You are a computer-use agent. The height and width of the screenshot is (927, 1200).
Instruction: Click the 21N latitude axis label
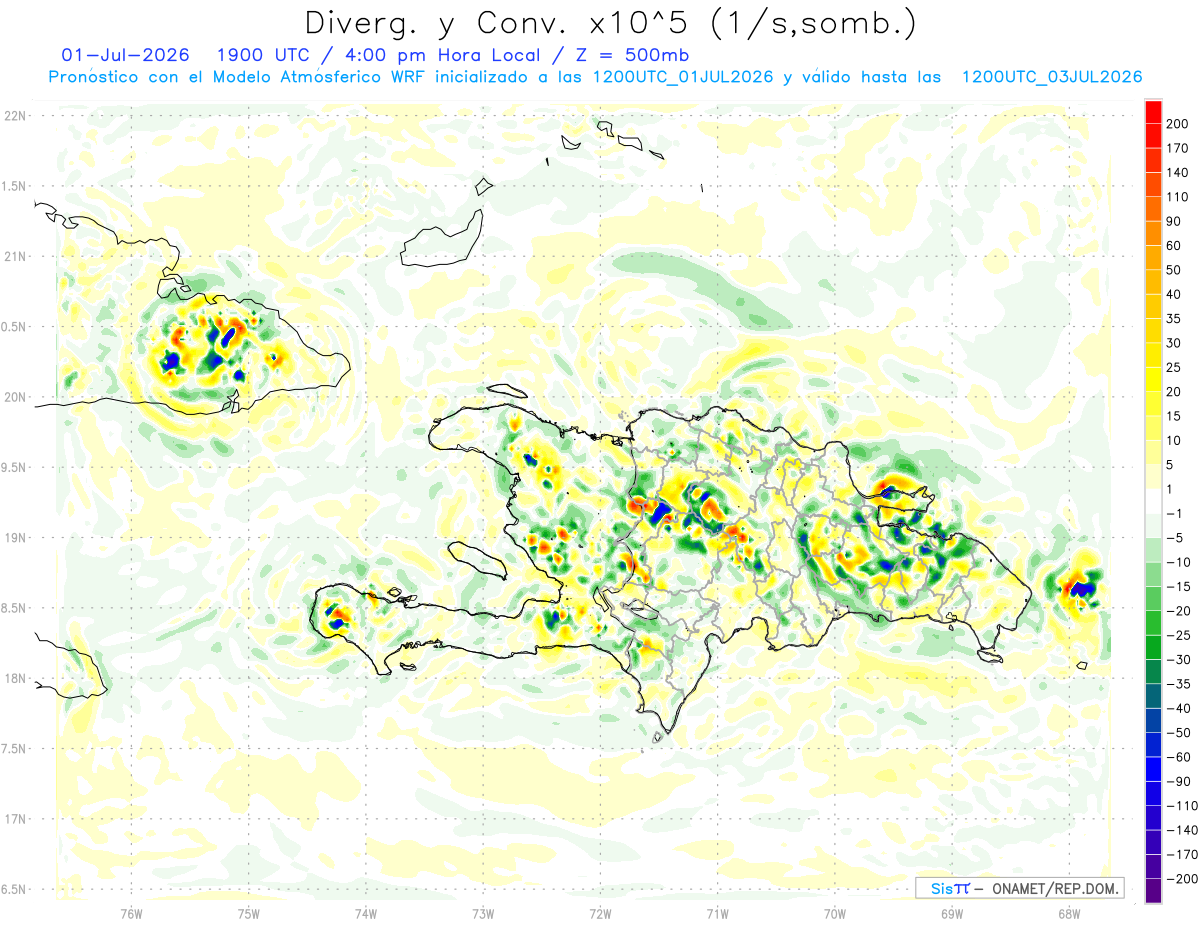tap(15, 256)
